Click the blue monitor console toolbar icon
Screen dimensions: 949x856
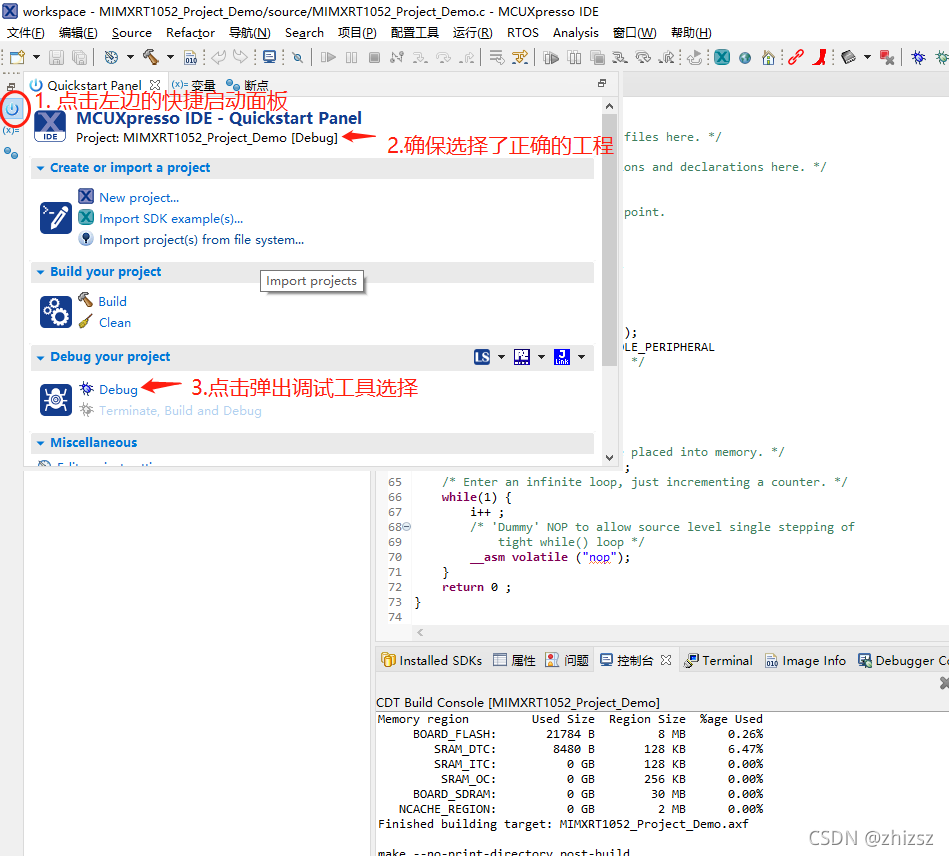pyautogui.click(x=270, y=57)
